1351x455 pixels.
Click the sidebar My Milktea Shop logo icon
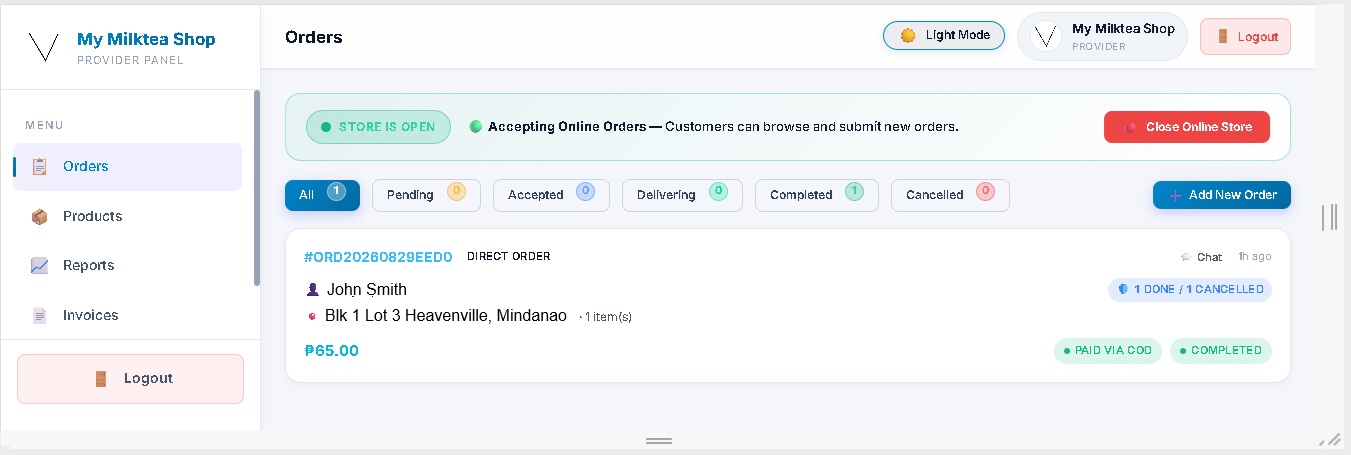(43, 46)
